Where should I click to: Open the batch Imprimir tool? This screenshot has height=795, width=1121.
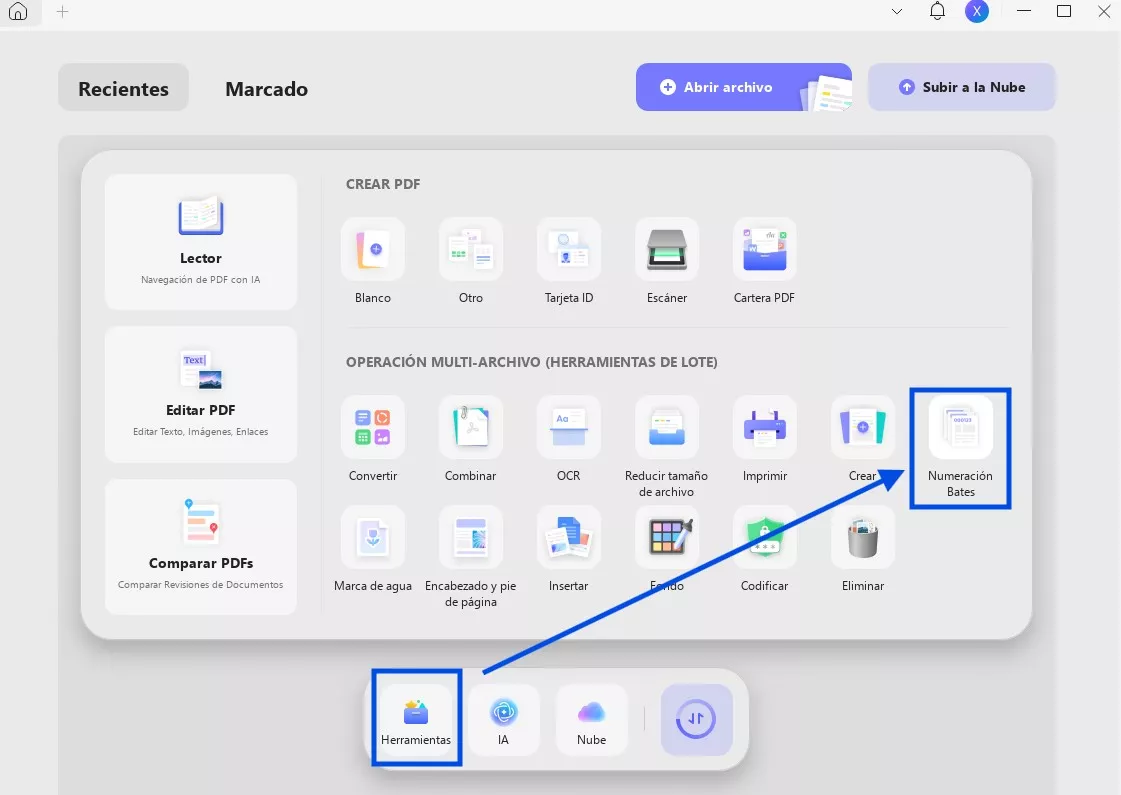[764, 428]
